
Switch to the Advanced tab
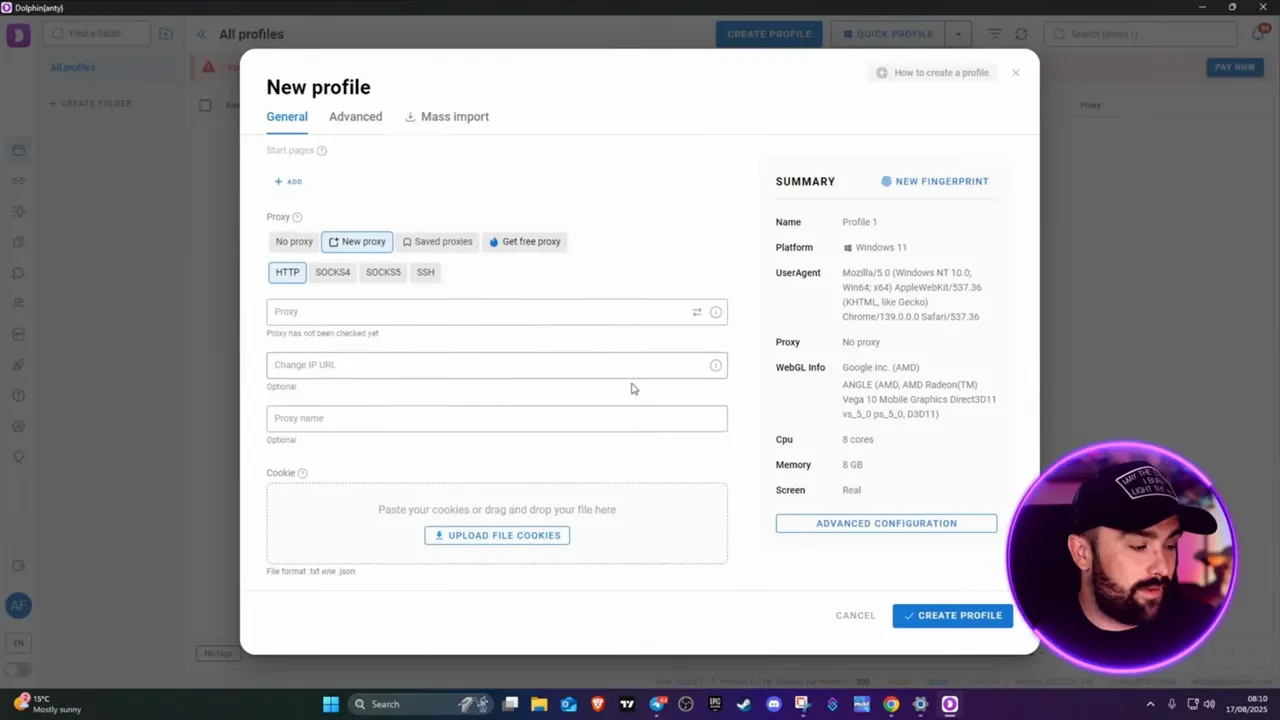pyautogui.click(x=355, y=116)
